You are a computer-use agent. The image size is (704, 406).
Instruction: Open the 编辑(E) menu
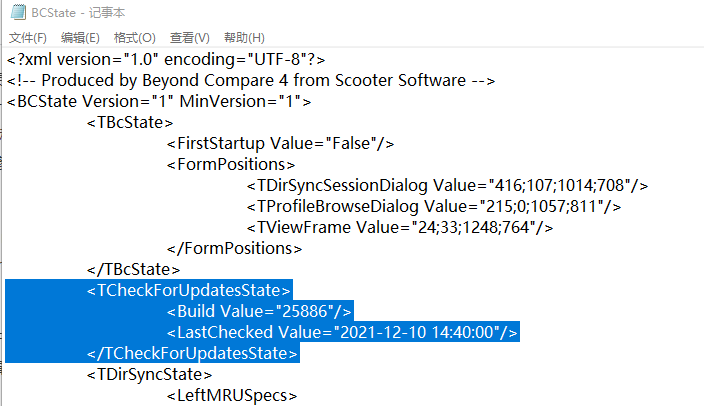pyautogui.click(x=80, y=38)
